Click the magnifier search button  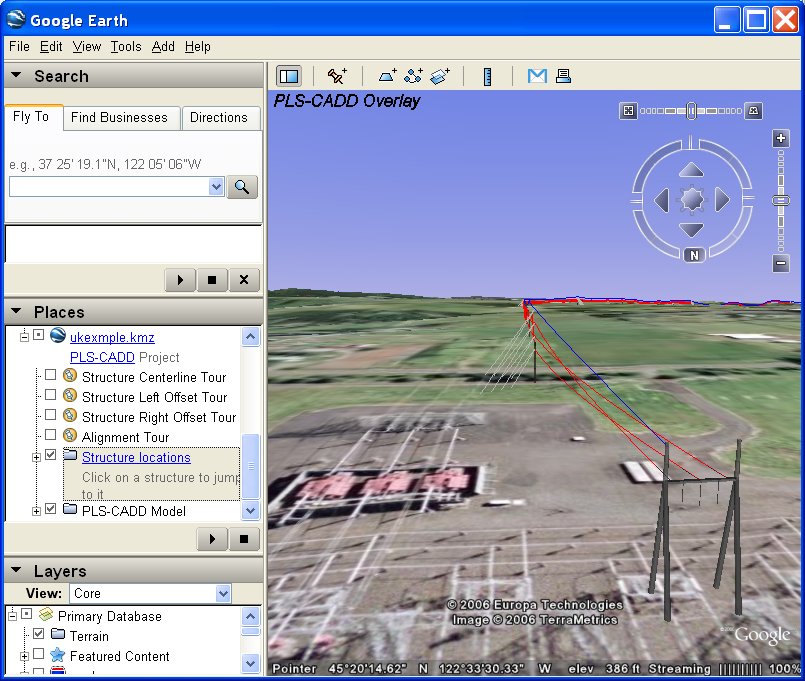click(x=242, y=187)
